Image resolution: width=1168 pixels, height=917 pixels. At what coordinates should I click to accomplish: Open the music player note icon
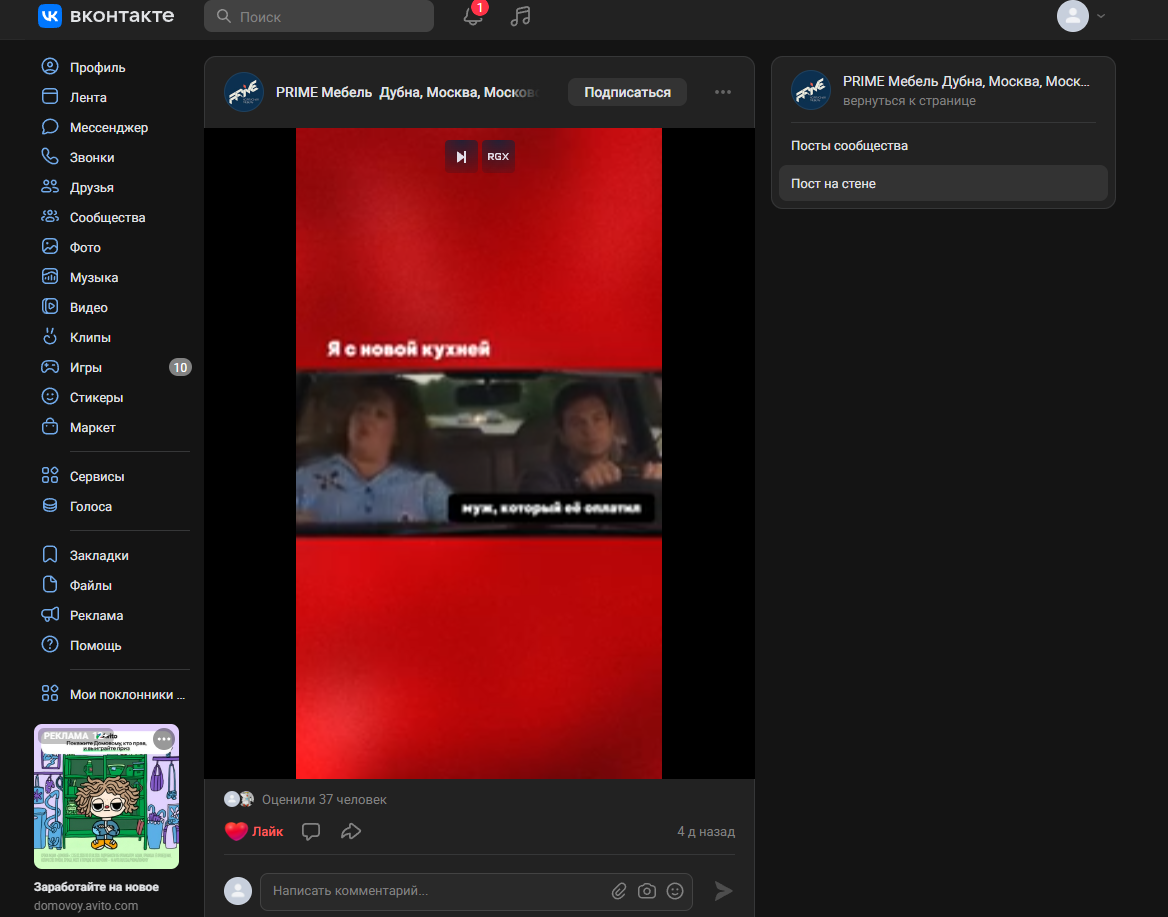pyautogui.click(x=520, y=16)
